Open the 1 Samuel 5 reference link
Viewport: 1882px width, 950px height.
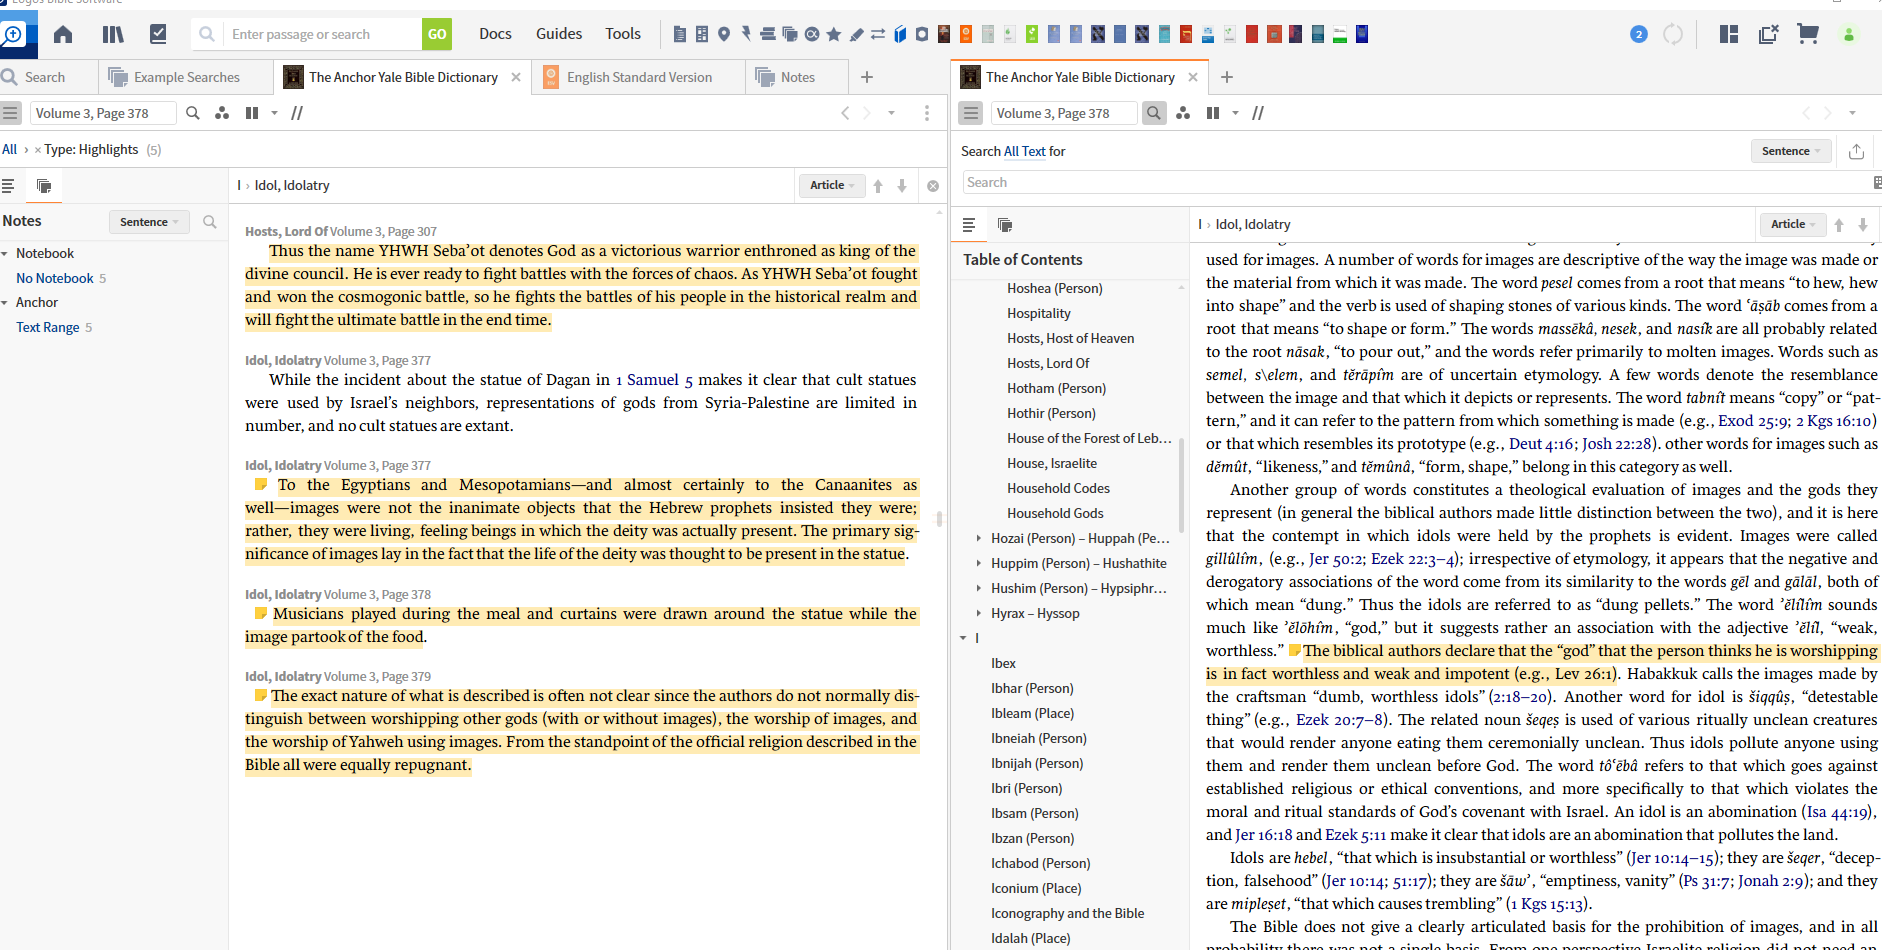point(654,380)
